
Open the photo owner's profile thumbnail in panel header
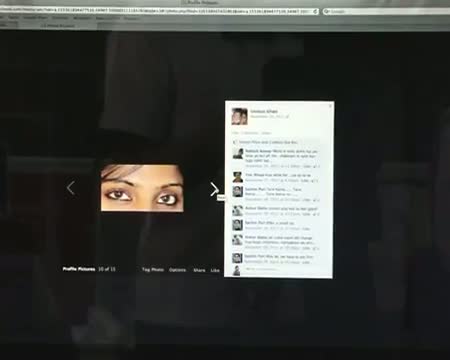(x=240, y=116)
